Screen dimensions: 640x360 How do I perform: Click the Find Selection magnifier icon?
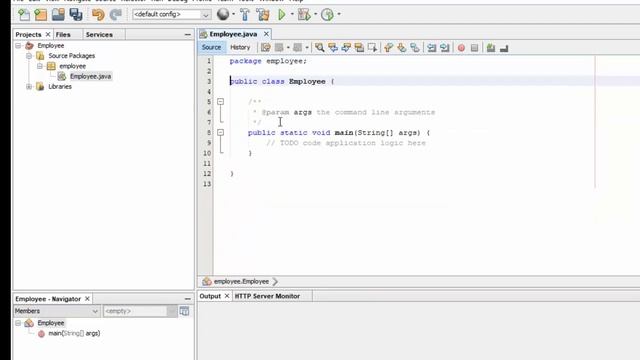(320, 48)
